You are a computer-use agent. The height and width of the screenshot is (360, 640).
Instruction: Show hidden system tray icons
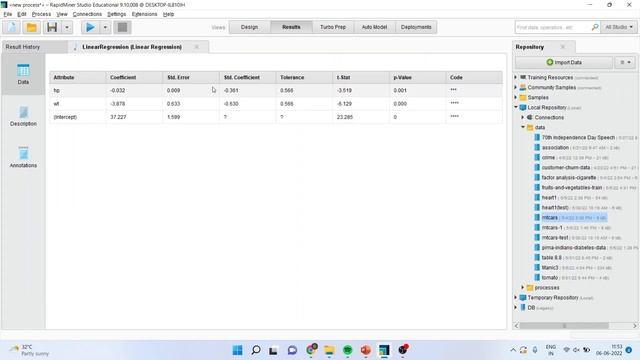[513, 350]
